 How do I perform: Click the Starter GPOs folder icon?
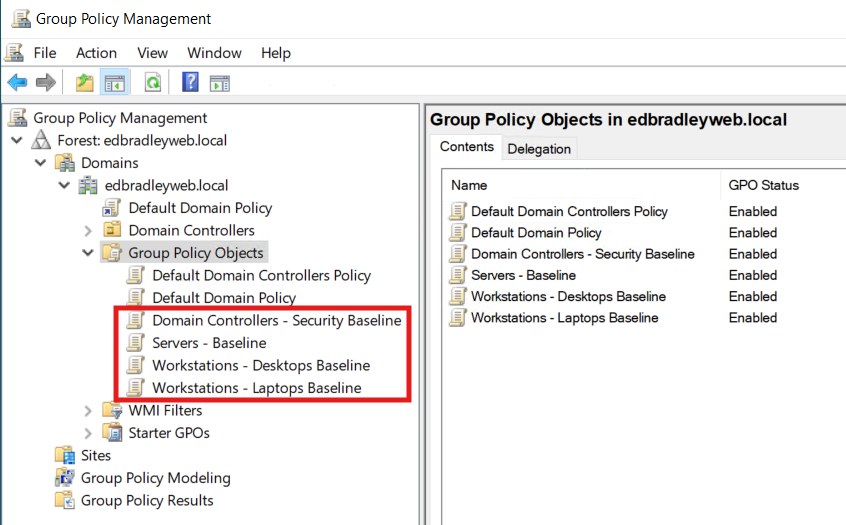click(x=112, y=432)
